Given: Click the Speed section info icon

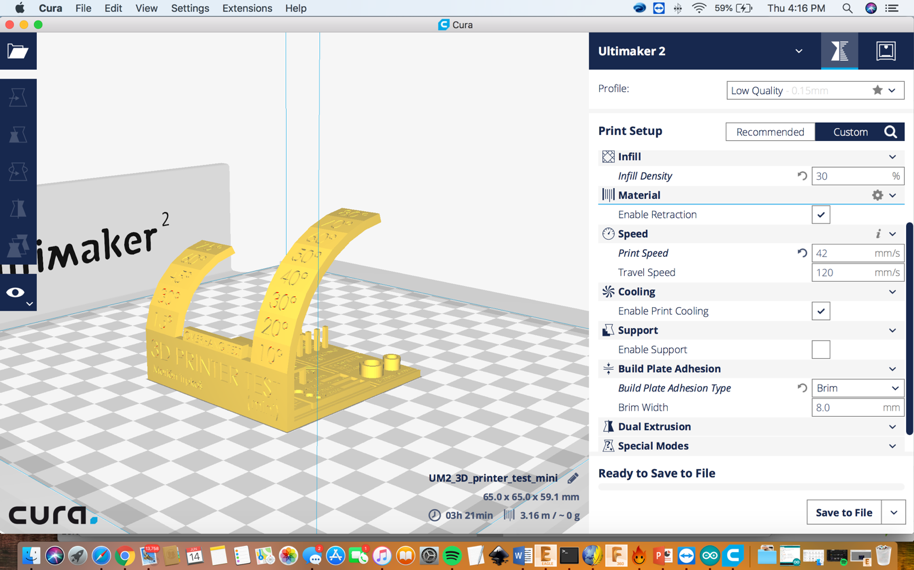Looking at the screenshot, I should (878, 234).
